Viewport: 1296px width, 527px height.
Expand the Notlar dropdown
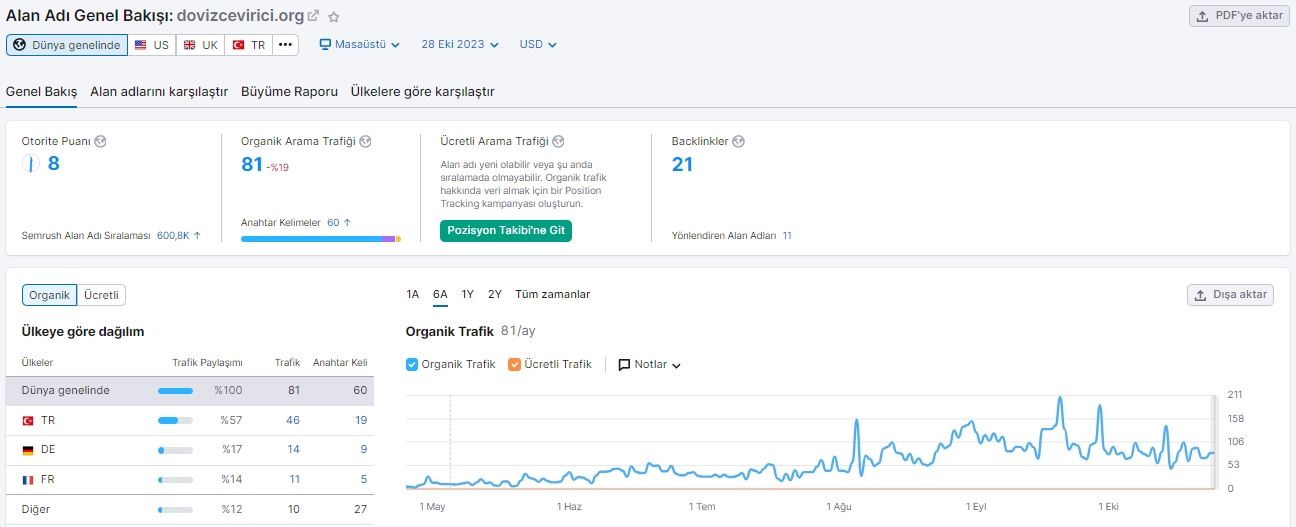pyautogui.click(x=650, y=365)
